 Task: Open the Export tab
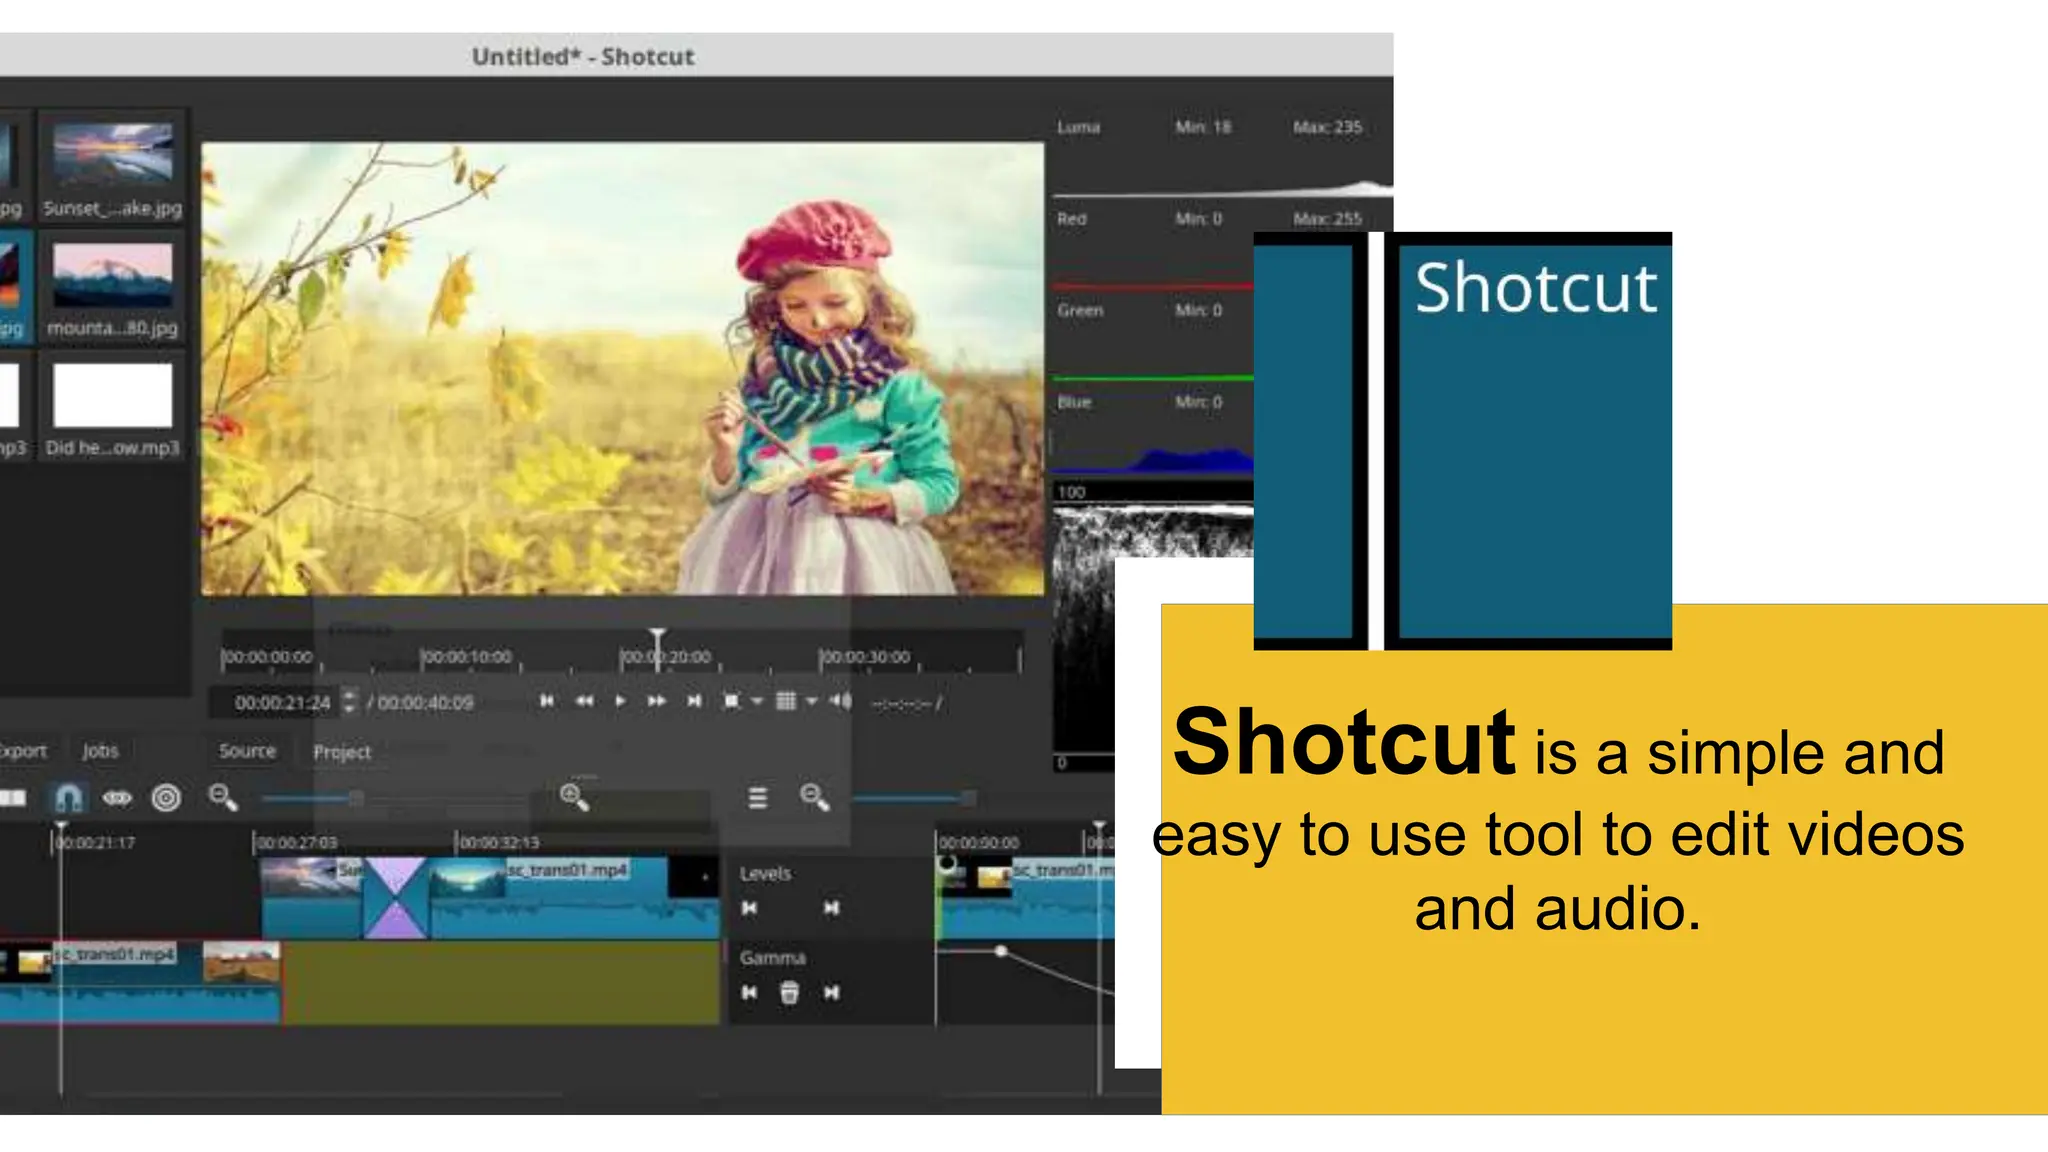[22, 751]
